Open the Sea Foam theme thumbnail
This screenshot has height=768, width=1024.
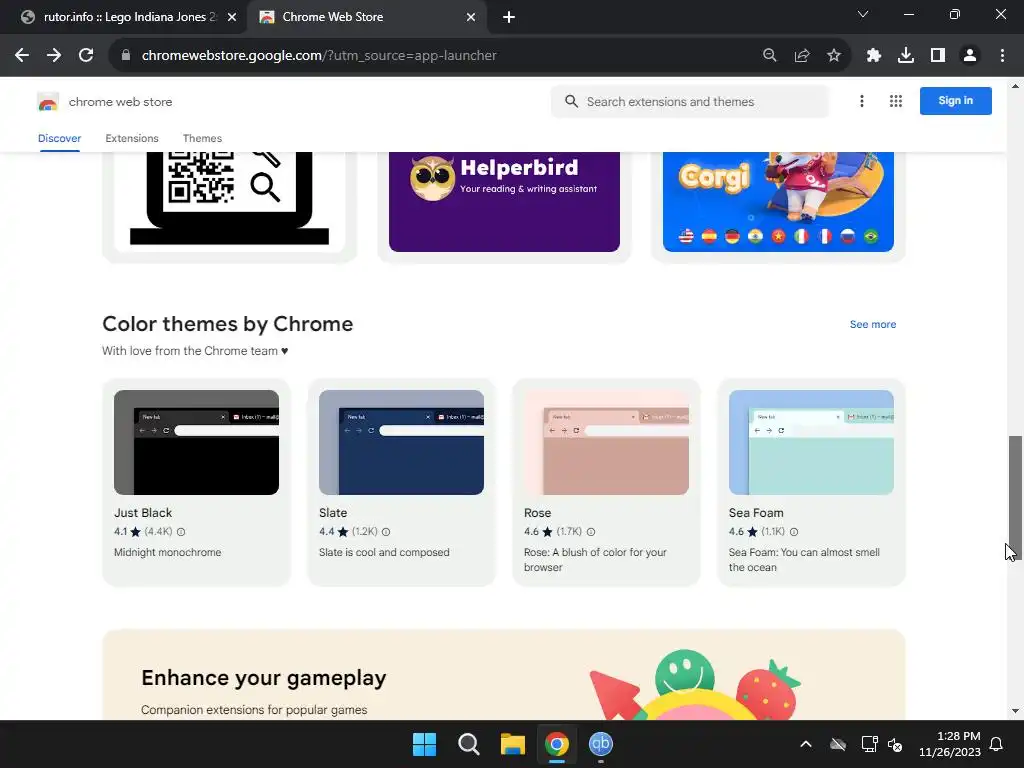(812, 442)
